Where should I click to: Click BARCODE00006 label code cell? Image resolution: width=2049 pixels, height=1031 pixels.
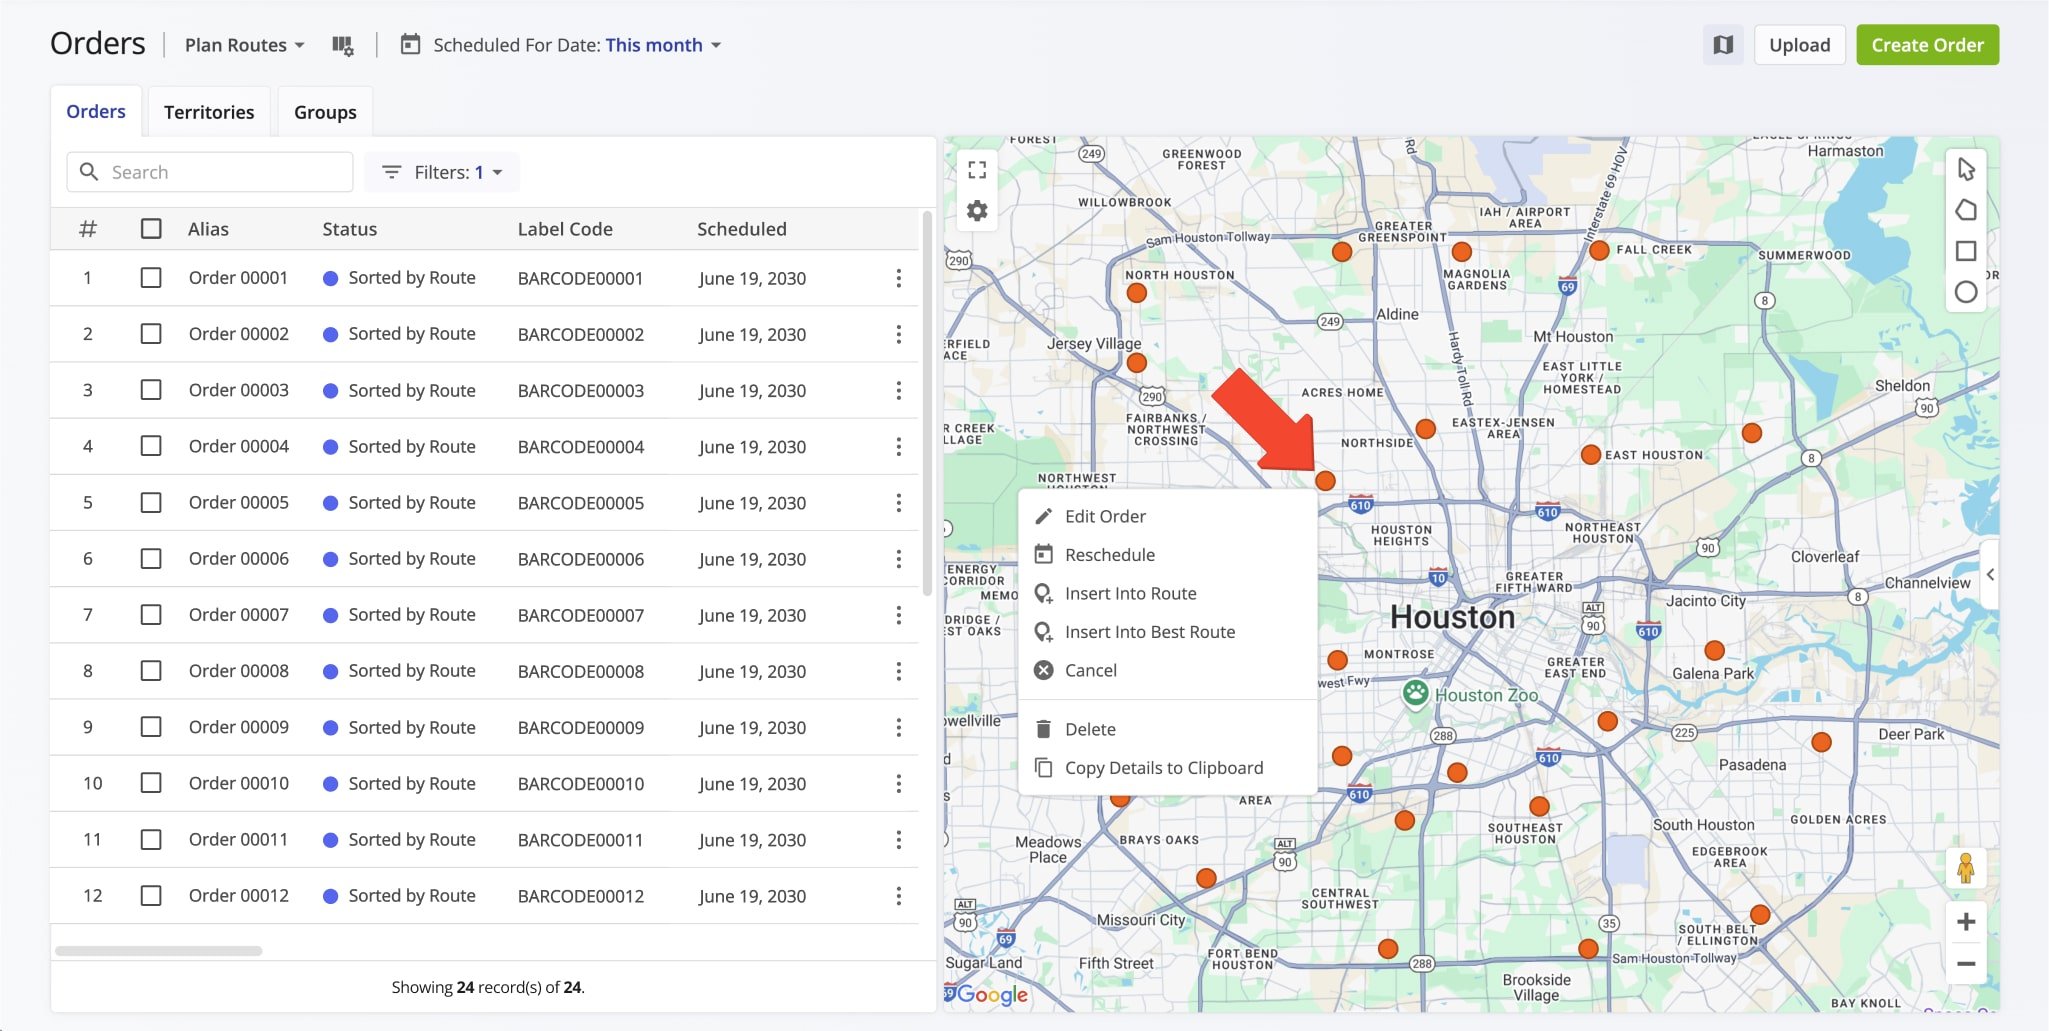[581, 559]
